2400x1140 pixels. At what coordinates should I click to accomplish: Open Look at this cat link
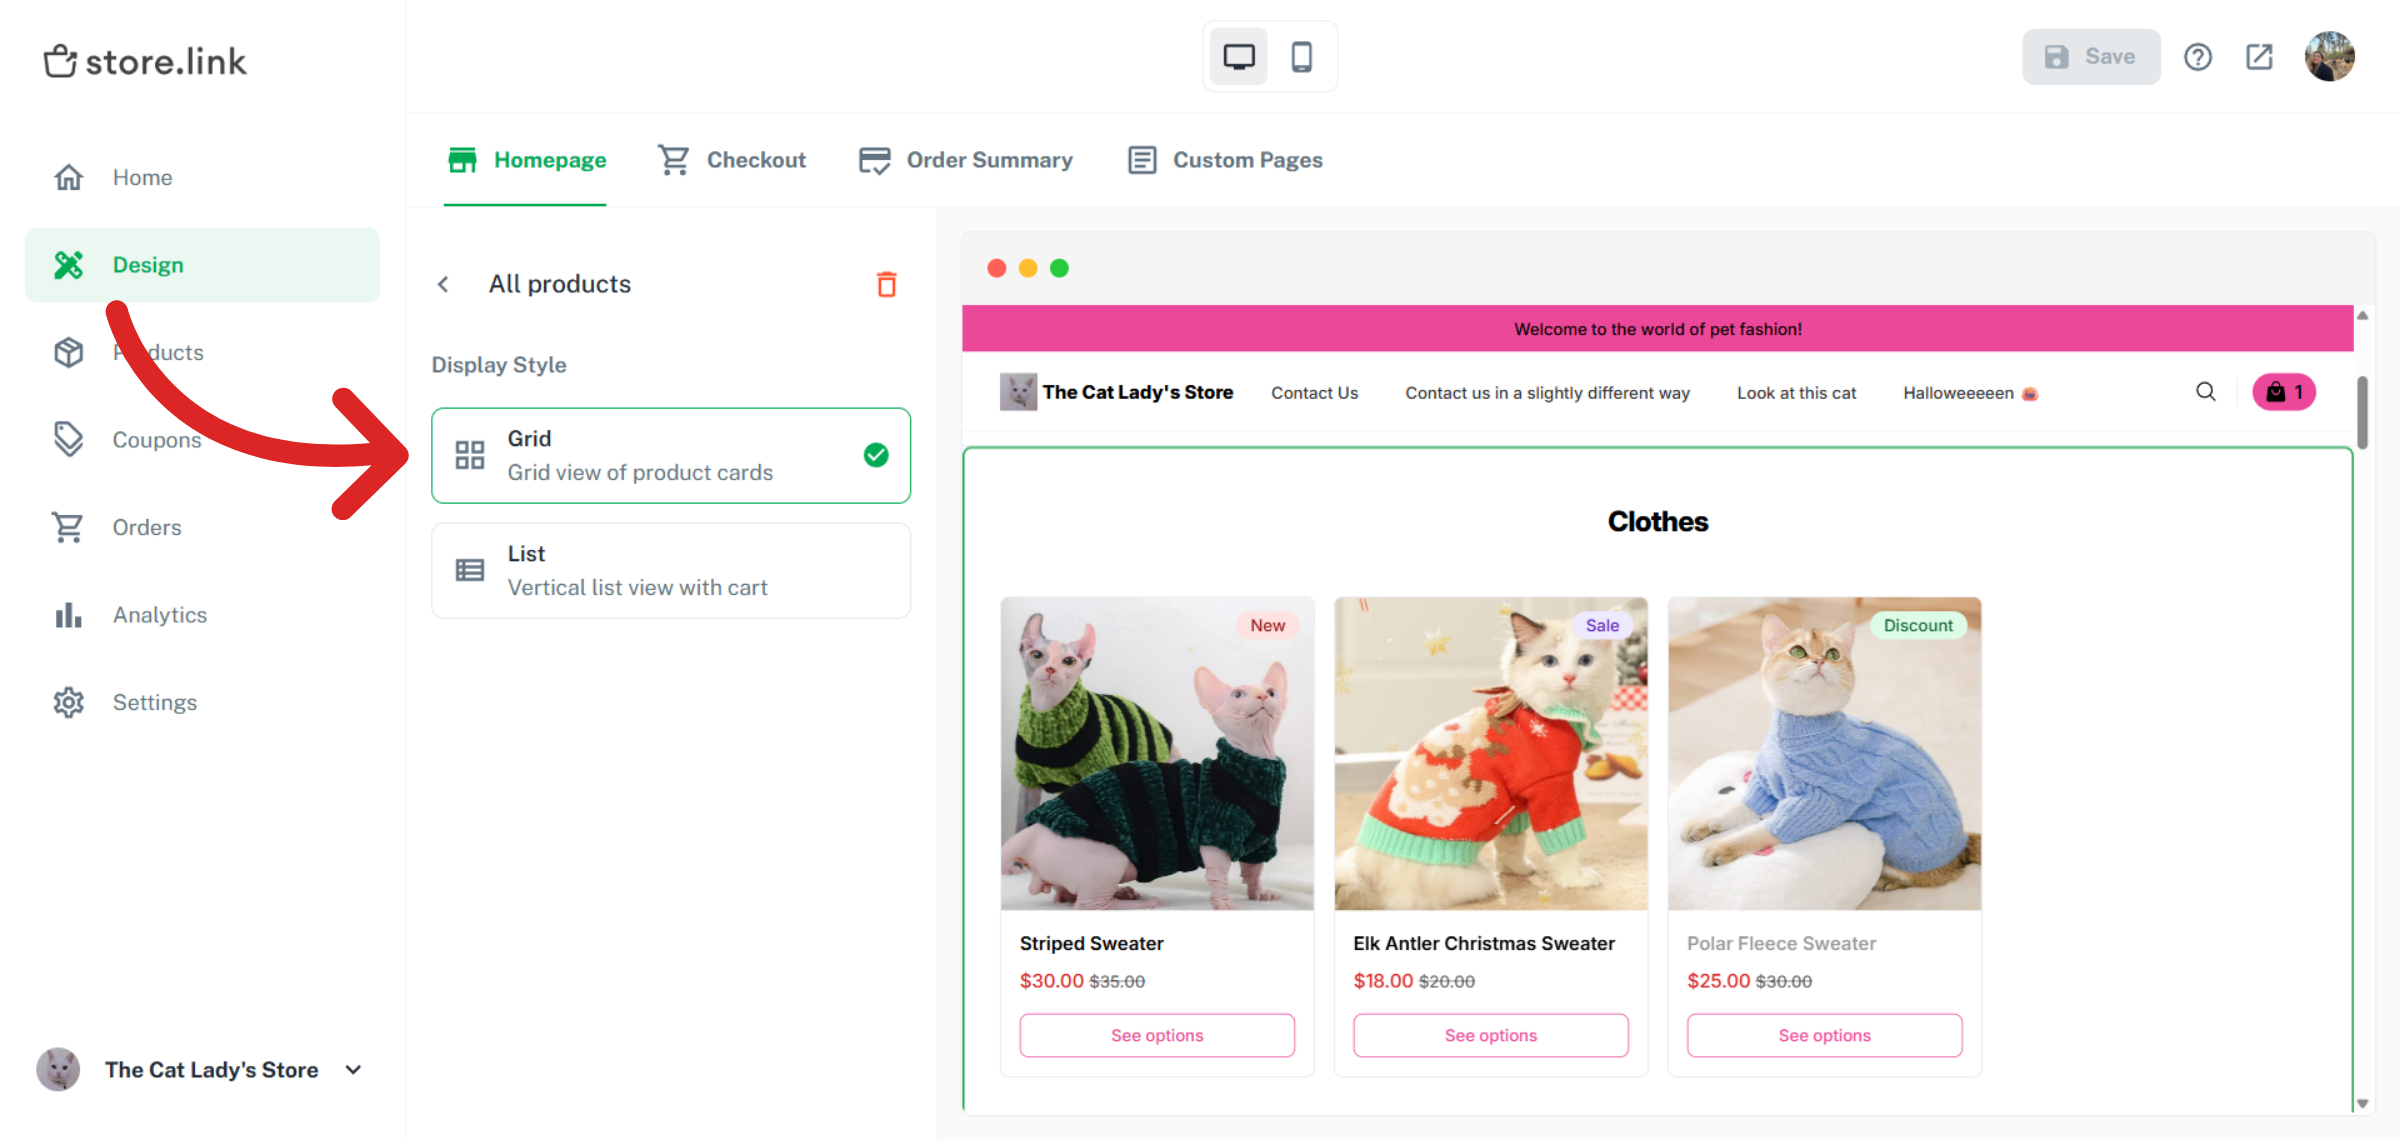1796,393
